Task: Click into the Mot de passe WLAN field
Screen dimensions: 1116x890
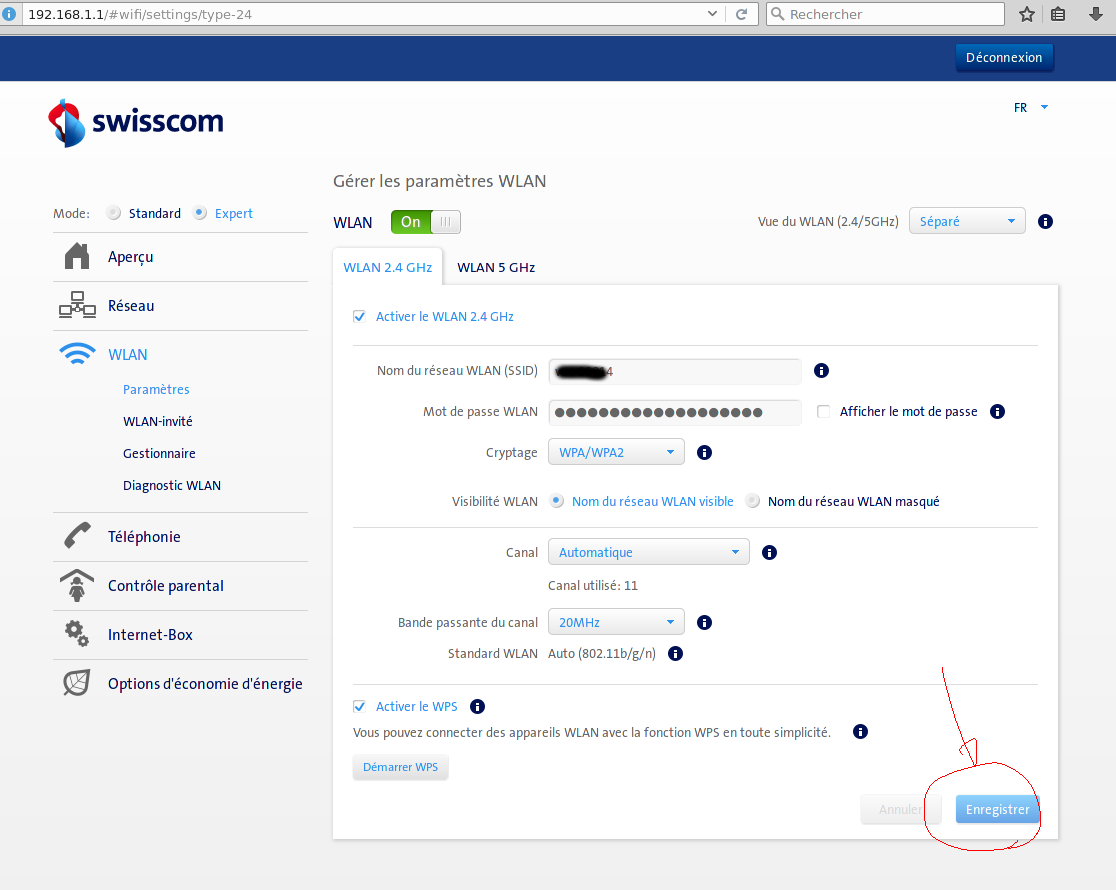Action: tap(674, 412)
